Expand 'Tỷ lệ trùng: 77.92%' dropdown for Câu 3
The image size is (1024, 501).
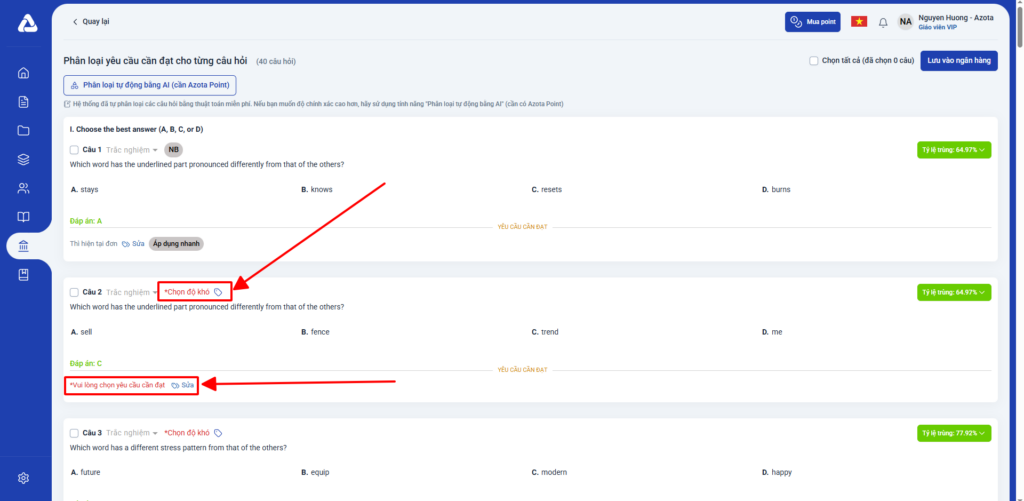(953, 433)
